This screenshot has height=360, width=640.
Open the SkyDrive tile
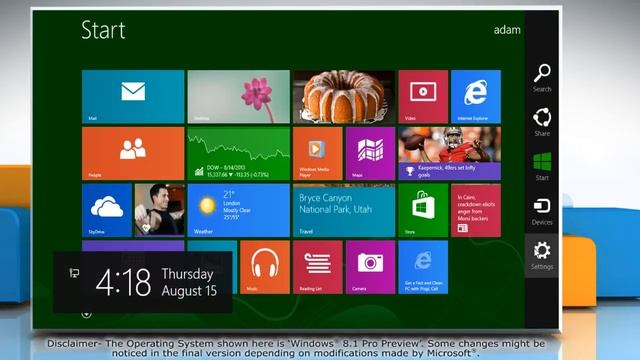pyautogui.click(x=107, y=210)
